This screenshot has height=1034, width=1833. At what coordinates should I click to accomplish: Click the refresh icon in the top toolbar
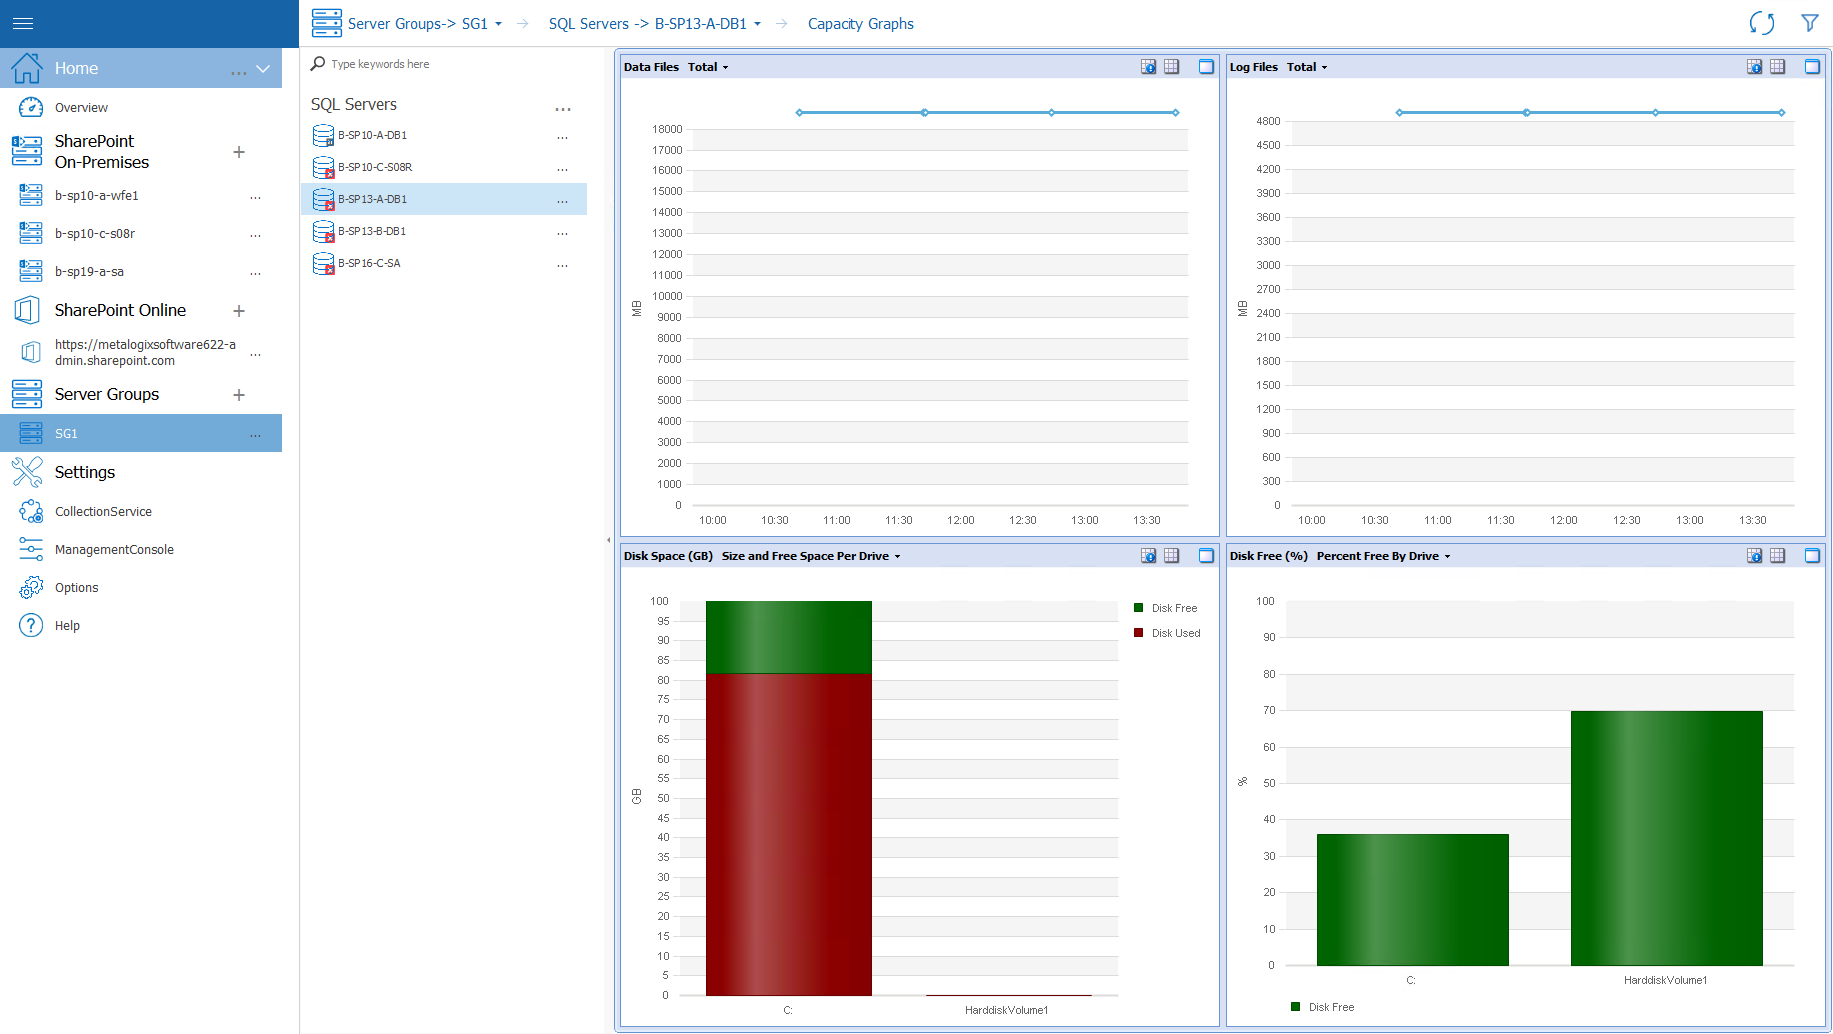[1762, 22]
